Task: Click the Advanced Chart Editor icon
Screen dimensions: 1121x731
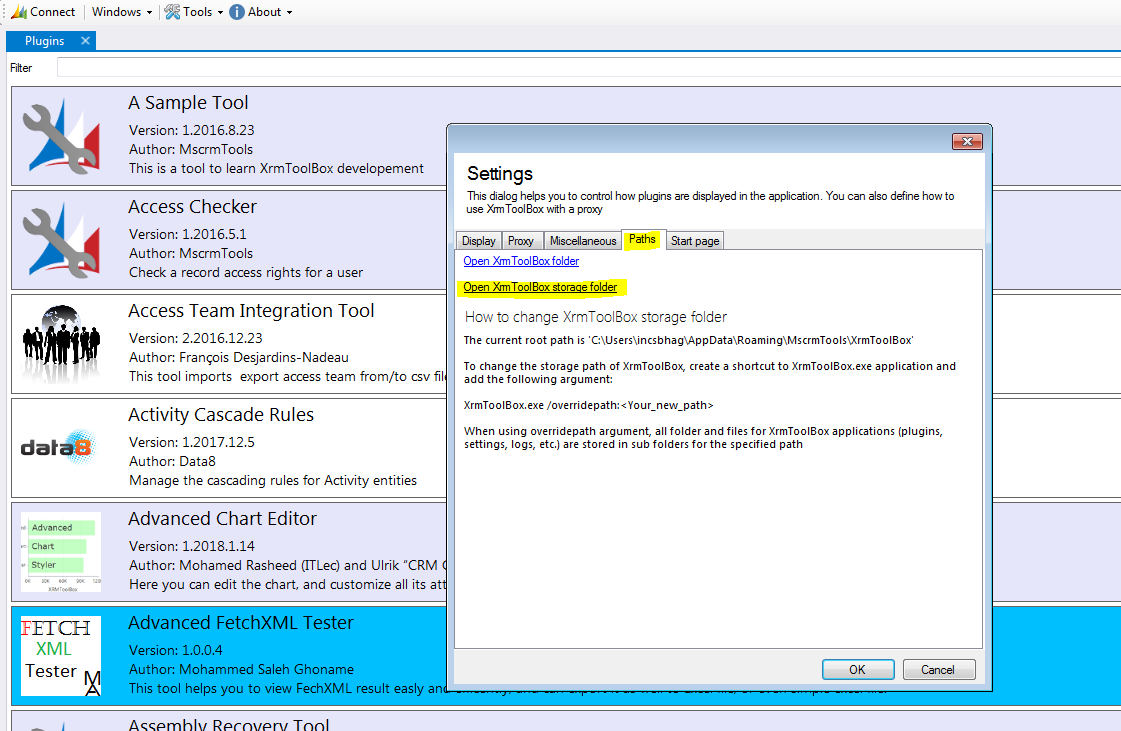Action: (x=61, y=551)
